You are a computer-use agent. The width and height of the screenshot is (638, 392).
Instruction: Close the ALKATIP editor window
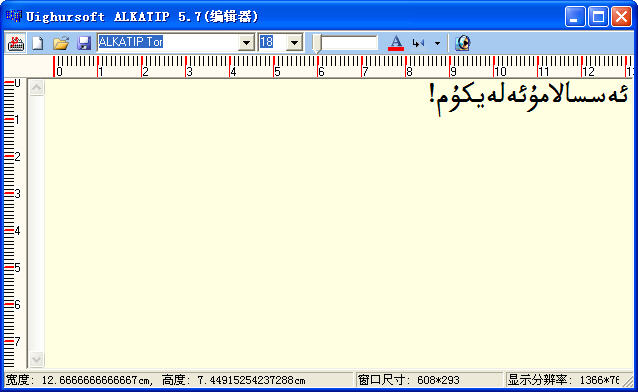click(621, 17)
